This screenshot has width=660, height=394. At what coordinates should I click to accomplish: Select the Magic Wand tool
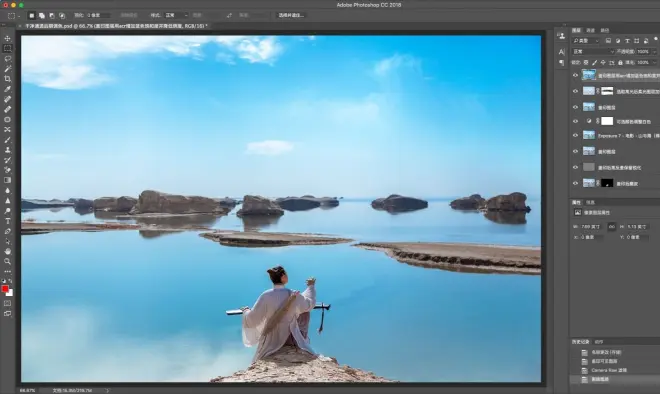[7, 69]
